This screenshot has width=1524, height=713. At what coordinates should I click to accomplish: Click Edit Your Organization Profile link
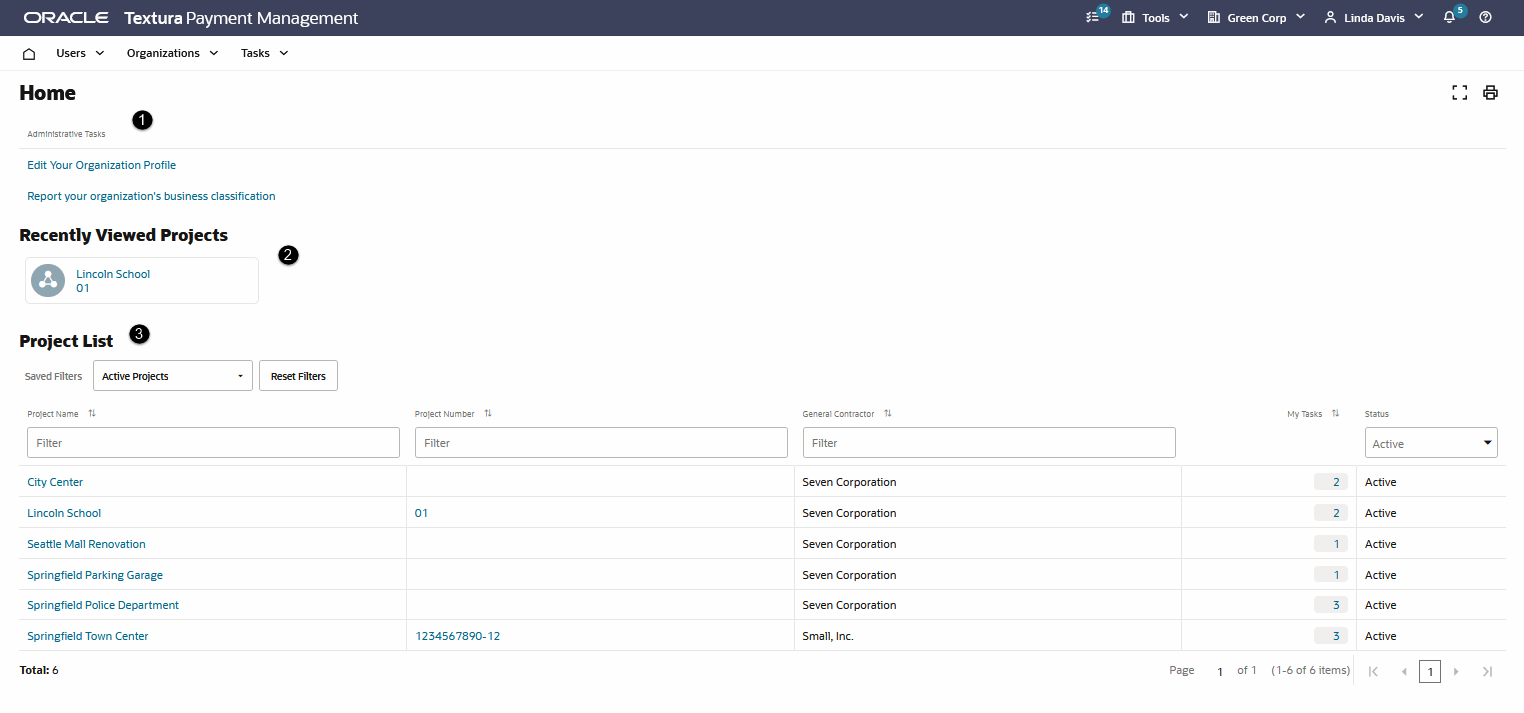pyautogui.click(x=101, y=165)
